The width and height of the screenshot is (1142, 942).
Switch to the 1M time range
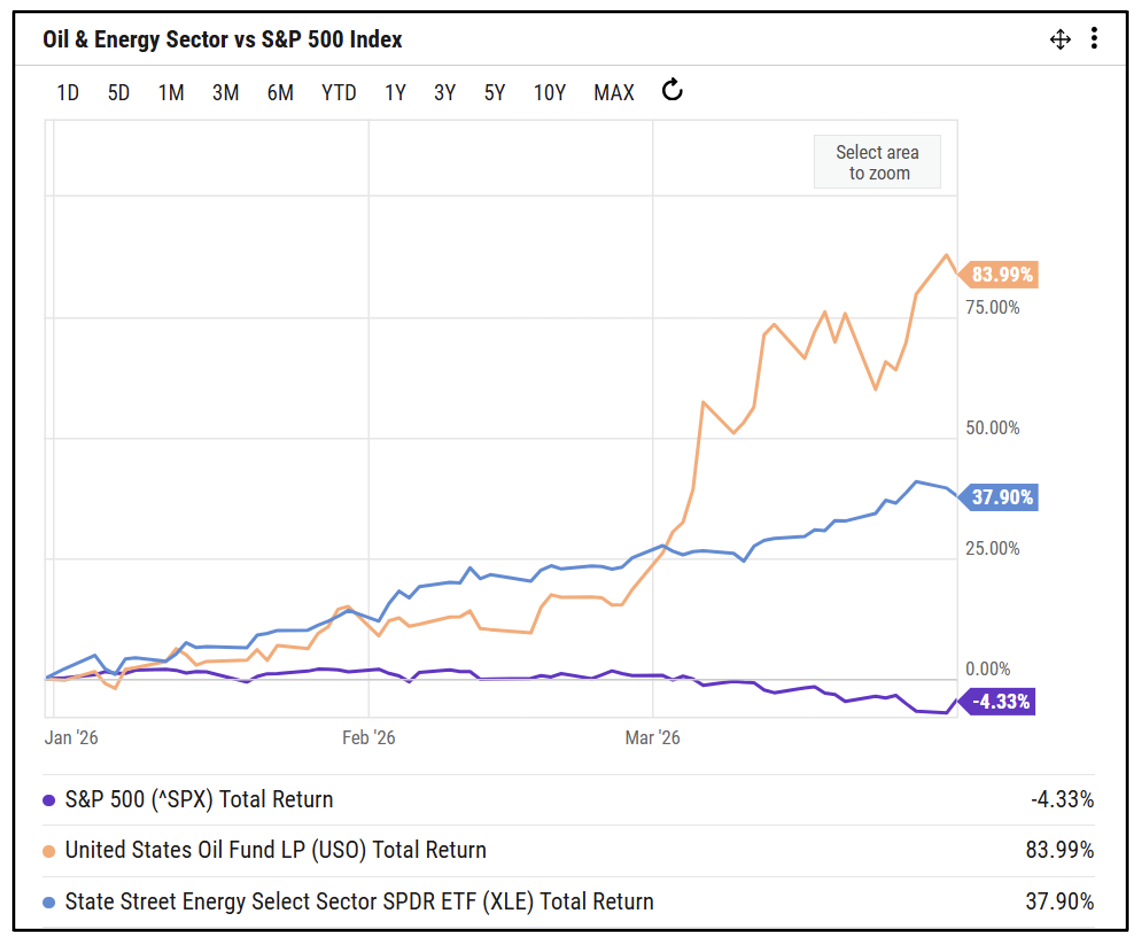point(171,93)
